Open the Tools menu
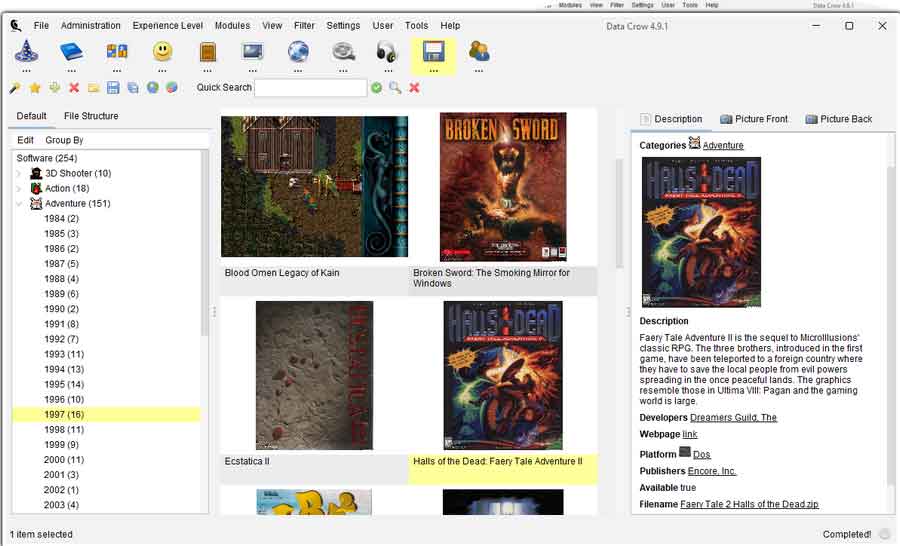The image size is (900, 546). [x=416, y=26]
